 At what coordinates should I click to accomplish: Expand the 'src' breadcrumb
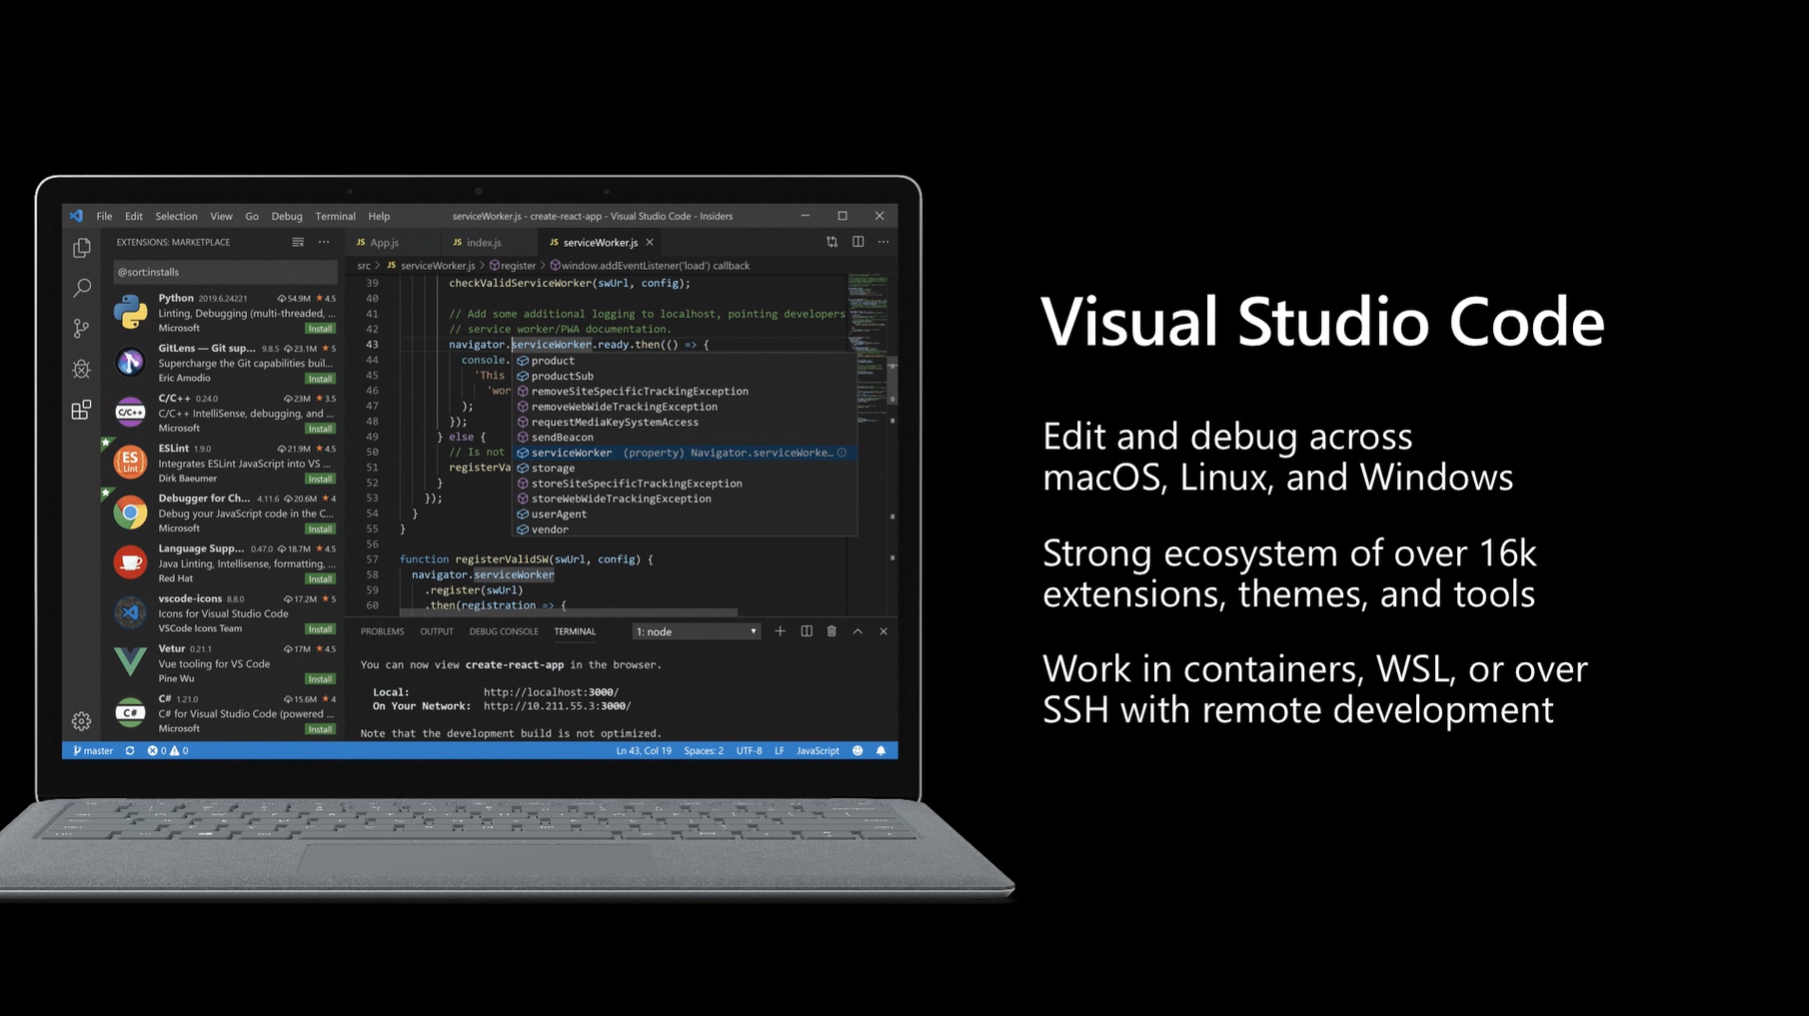pyautogui.click(x=364, y=266)
